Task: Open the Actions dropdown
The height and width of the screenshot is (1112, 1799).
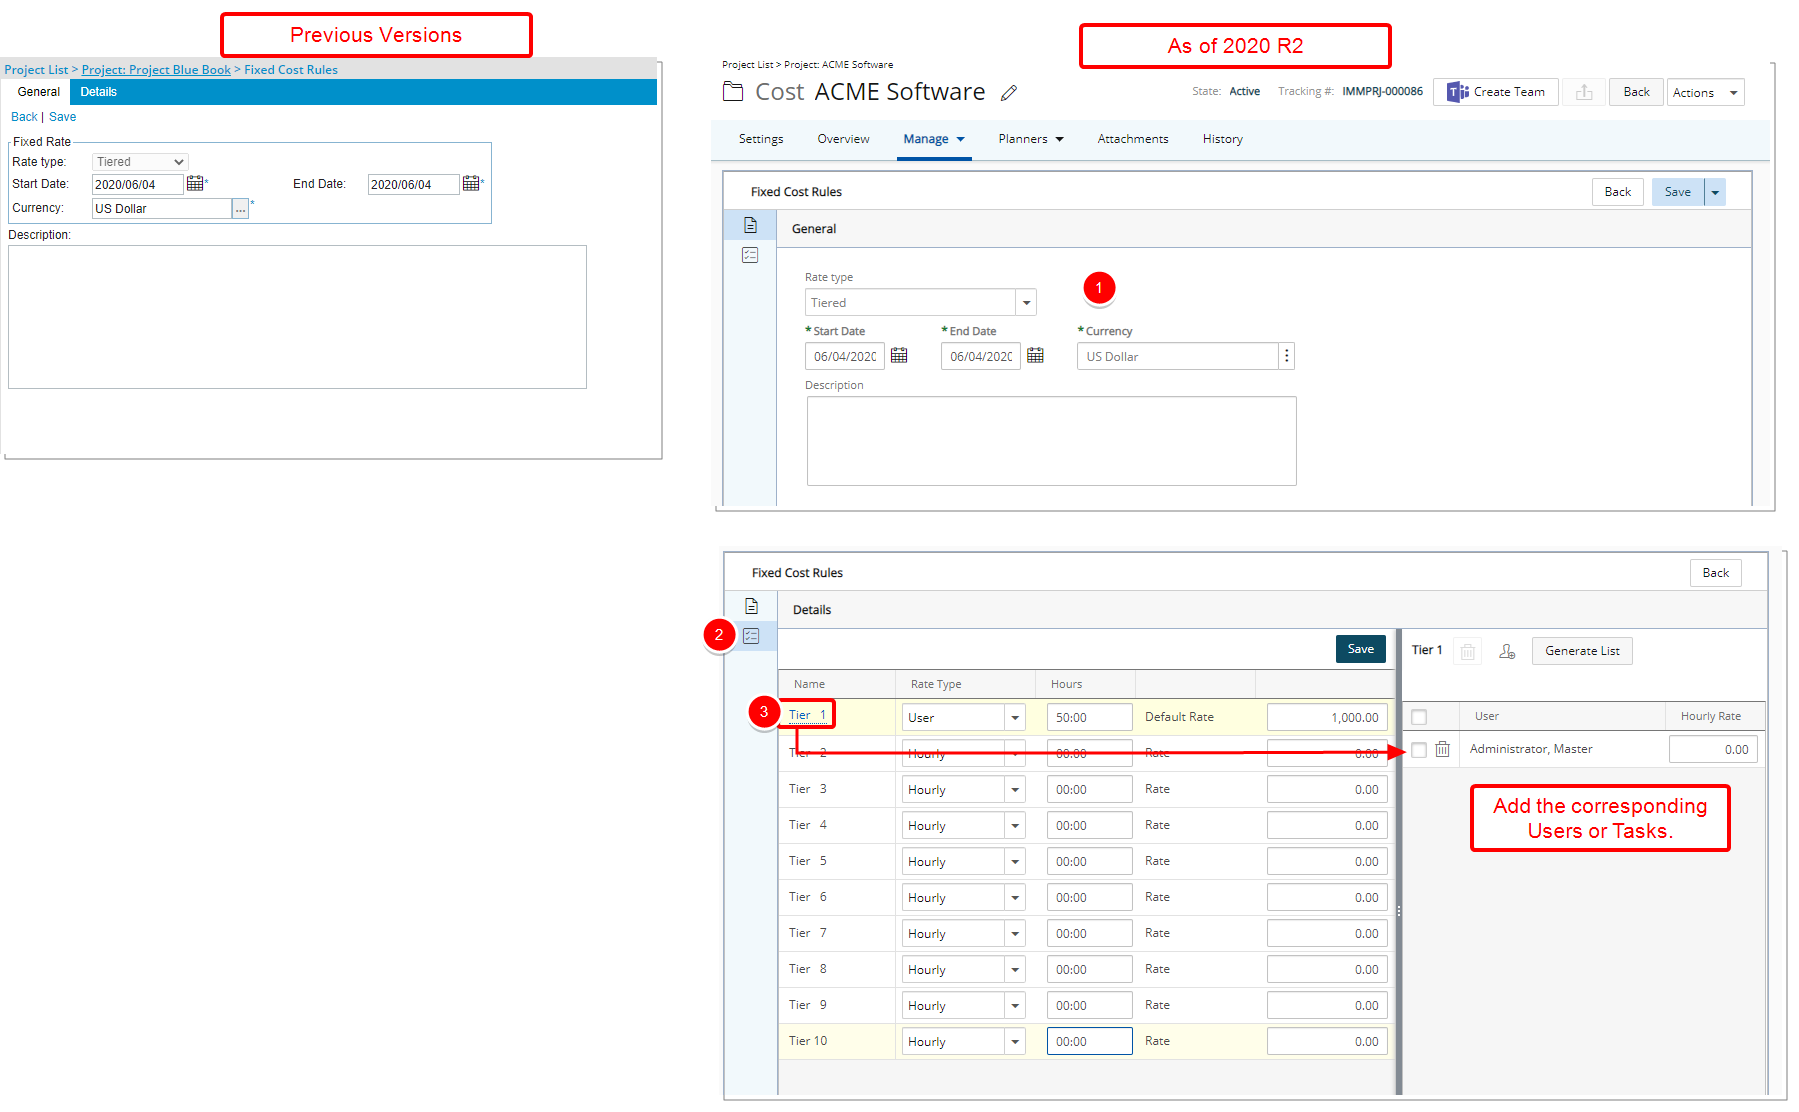Action: [x=1706, y=92]
